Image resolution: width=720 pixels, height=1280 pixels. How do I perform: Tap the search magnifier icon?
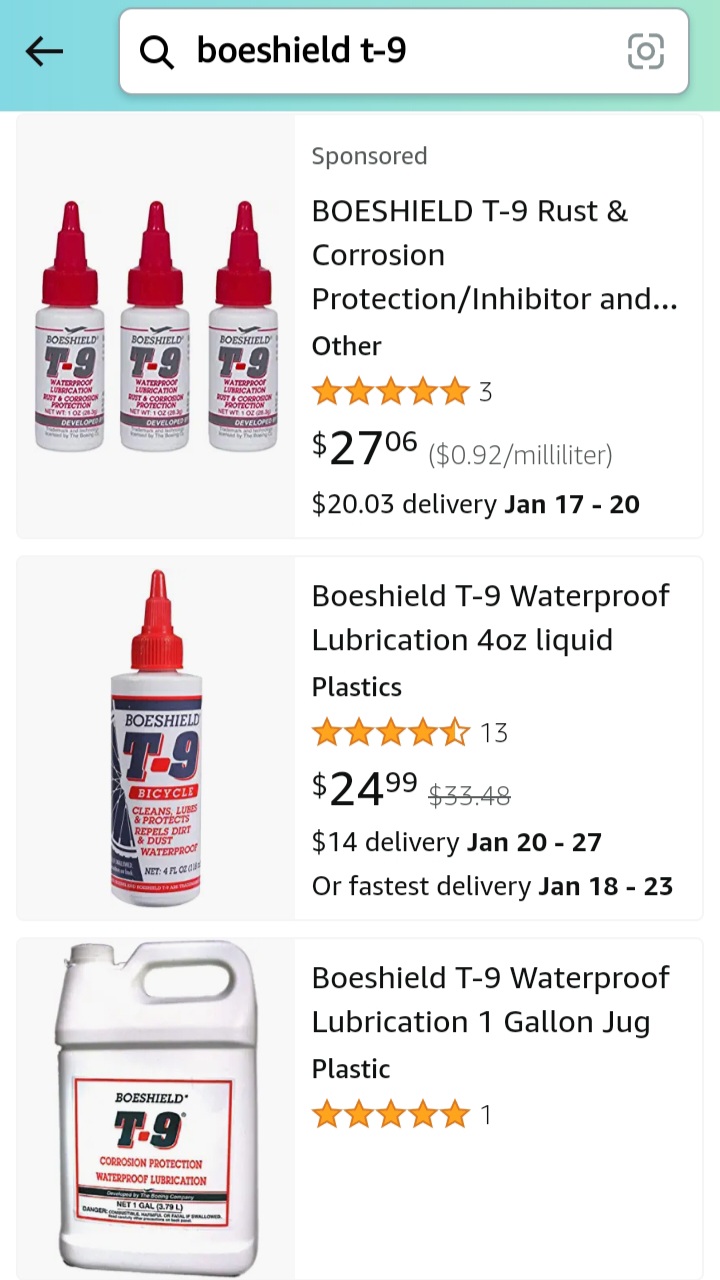point(156,52)
